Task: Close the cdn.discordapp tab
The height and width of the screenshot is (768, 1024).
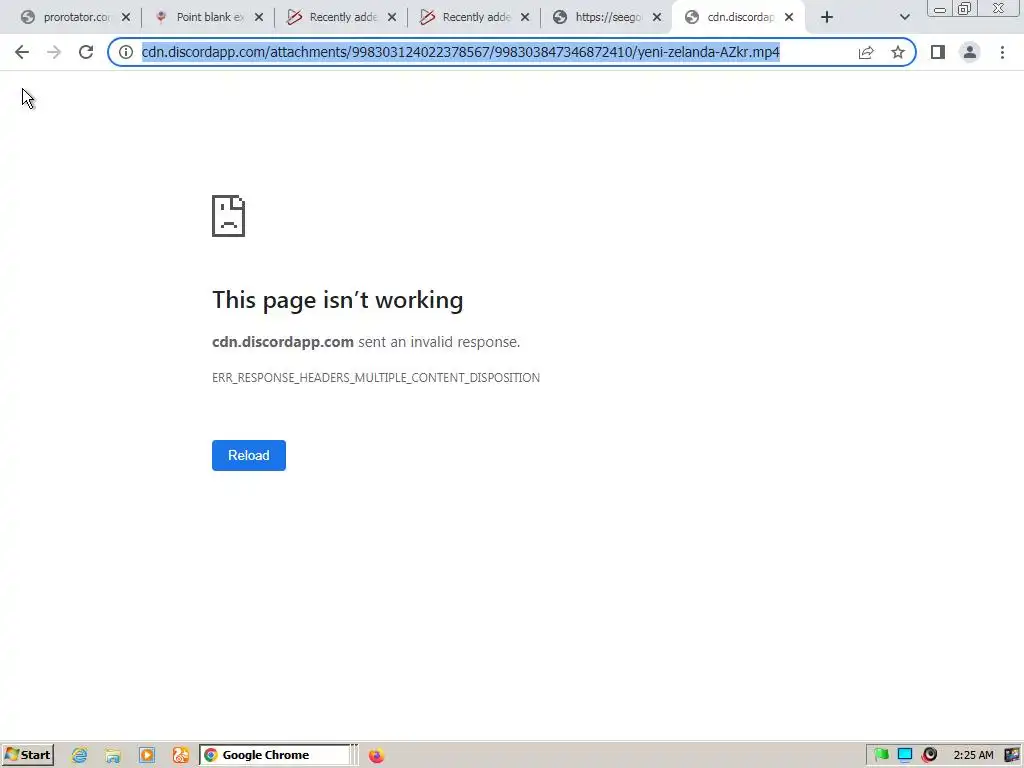Action: pos(789,18)
